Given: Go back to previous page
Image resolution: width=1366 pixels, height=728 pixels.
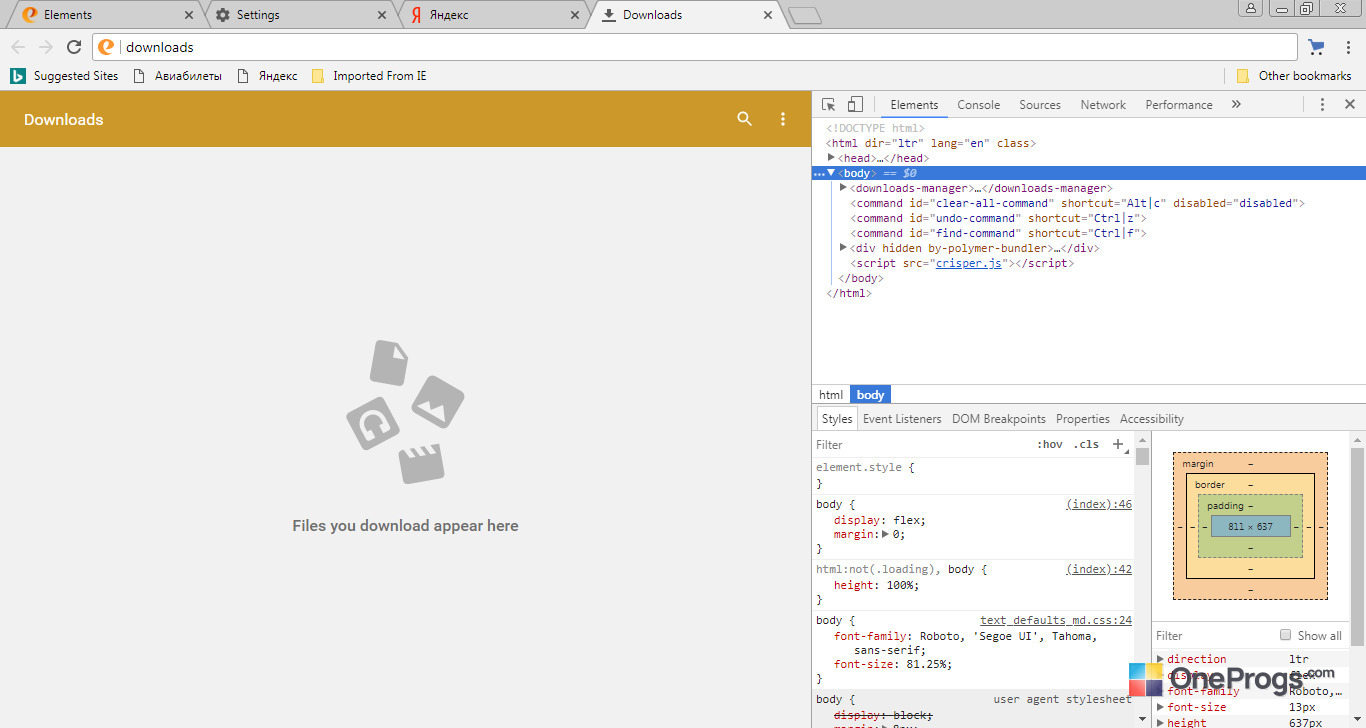Looking at the screenshot, I should pos(18,47).
